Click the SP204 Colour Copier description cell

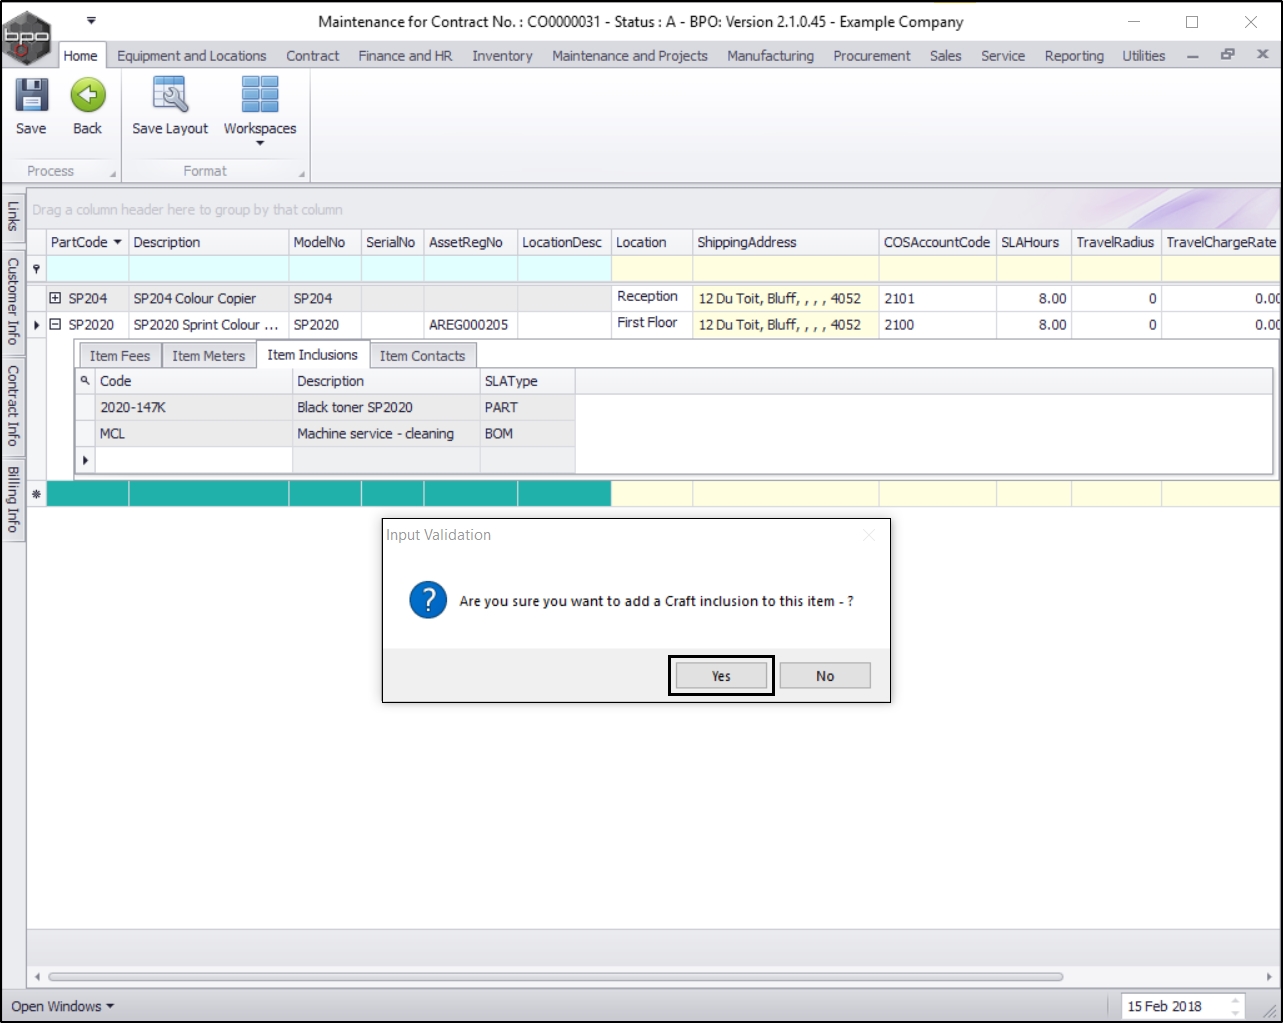pos(209,298)
